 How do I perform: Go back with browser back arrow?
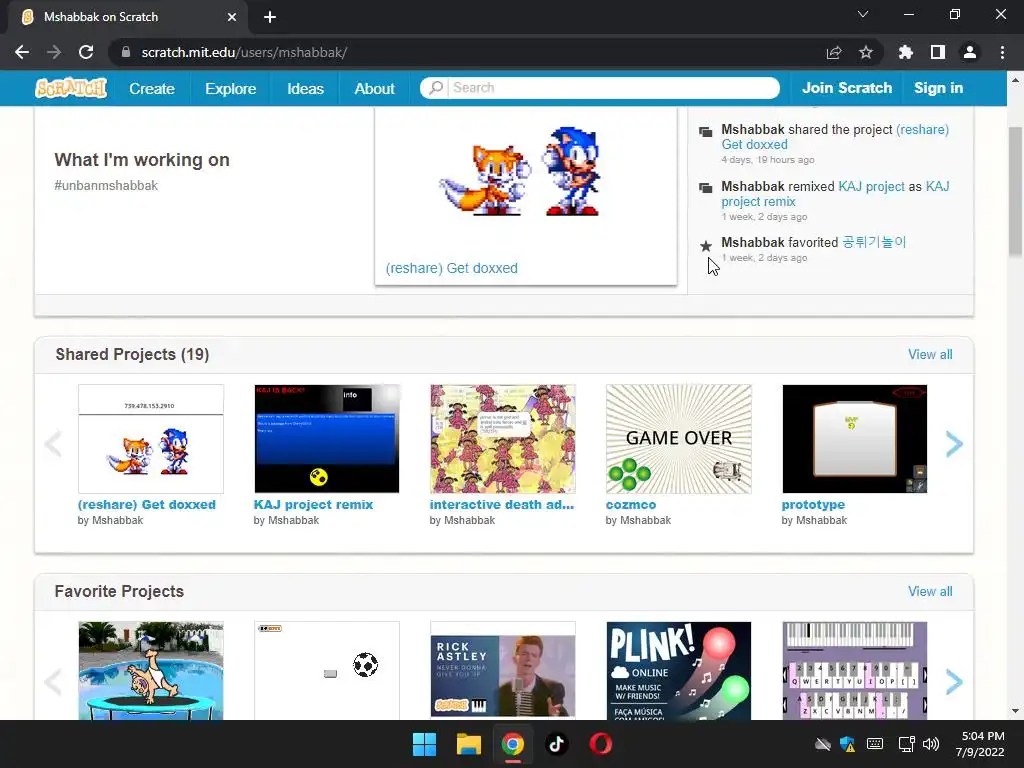[22, 52]
